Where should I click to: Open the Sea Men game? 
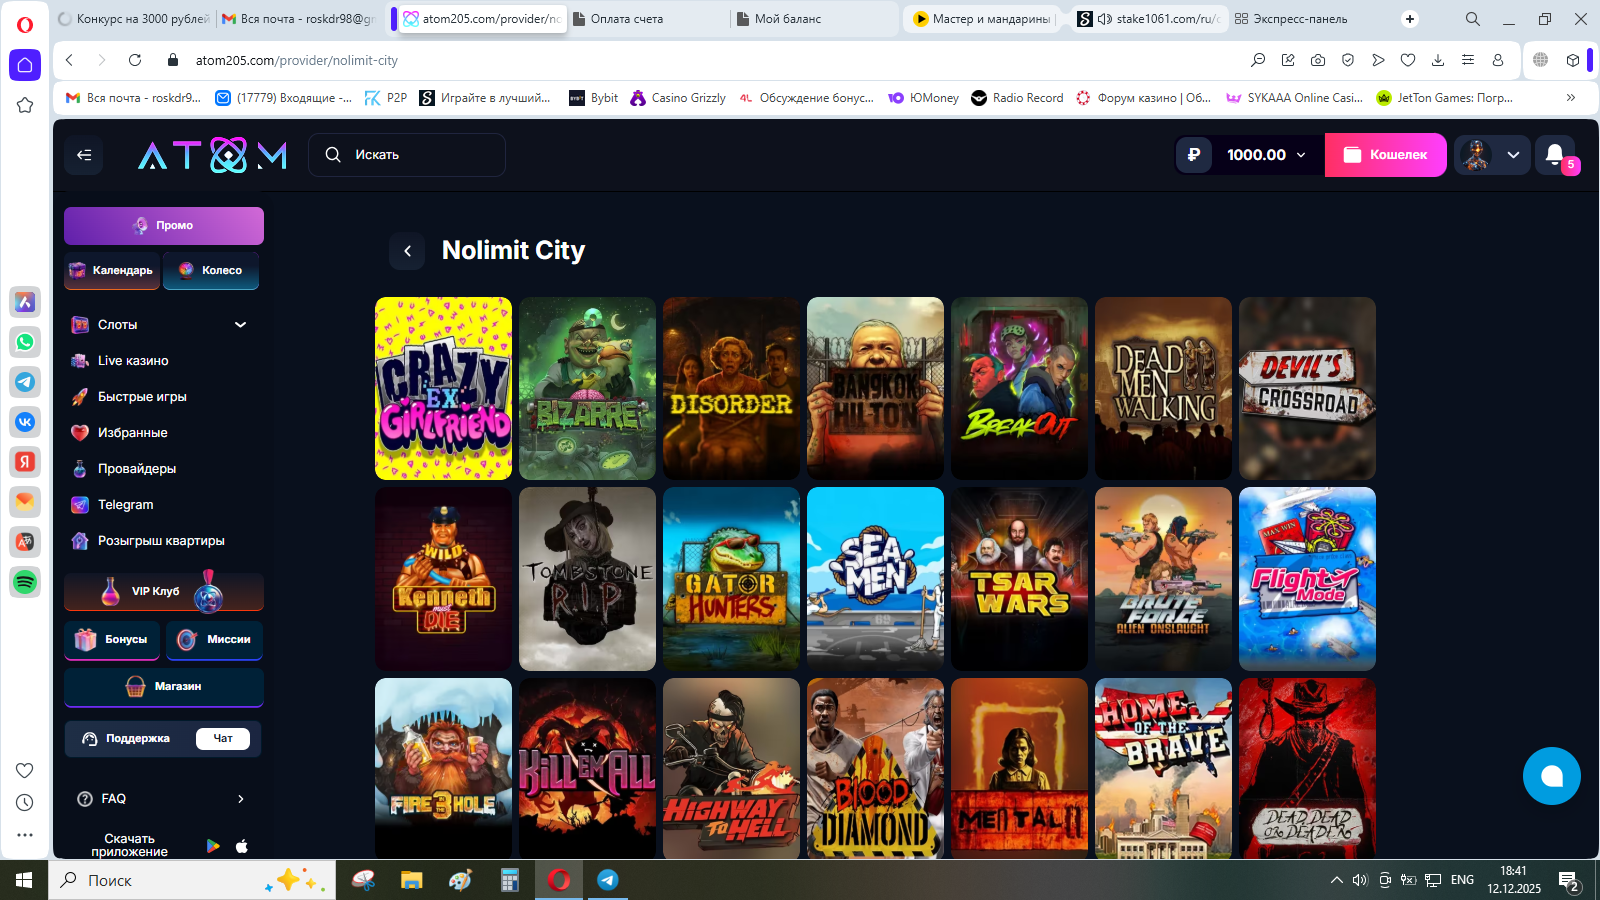(x=875, y=579)
